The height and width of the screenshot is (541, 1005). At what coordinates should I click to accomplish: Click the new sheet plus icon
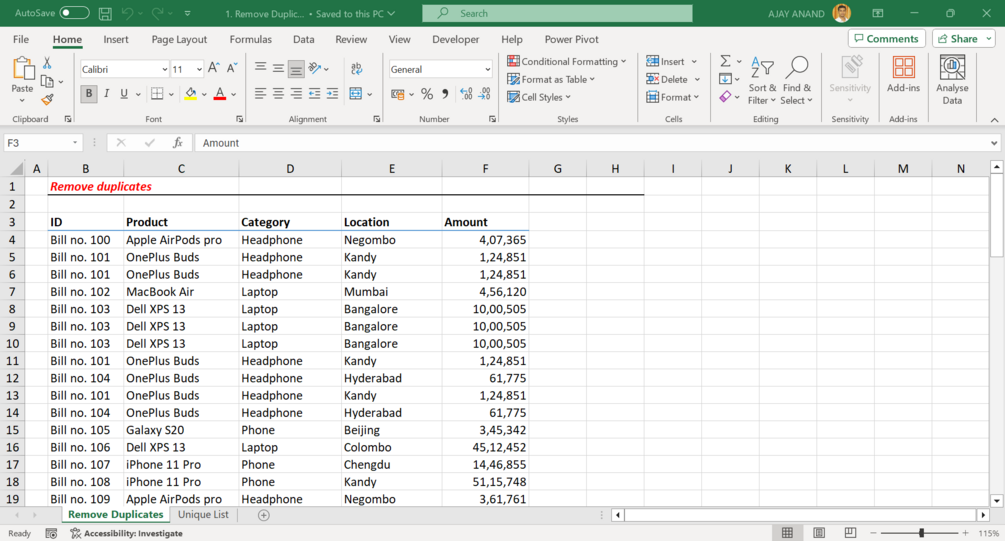coord(263,515)
